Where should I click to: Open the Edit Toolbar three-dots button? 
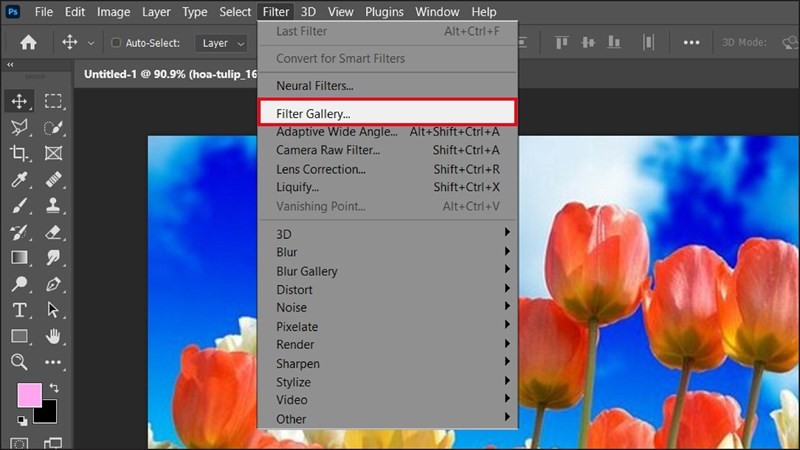click(x=53, y=362)
